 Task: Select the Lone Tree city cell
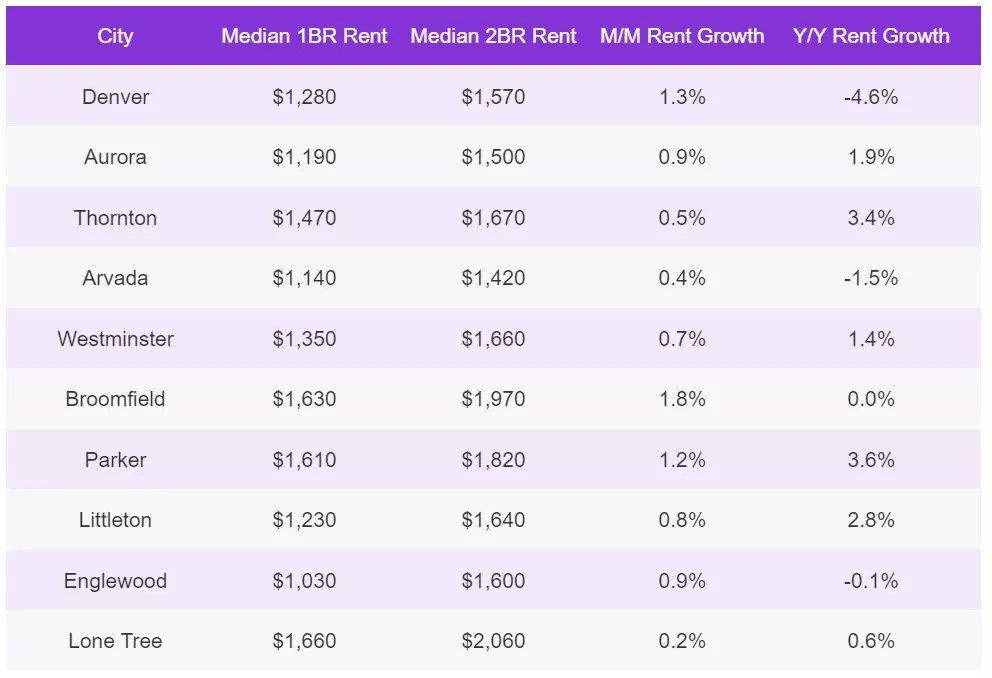(x=115, y=641)
